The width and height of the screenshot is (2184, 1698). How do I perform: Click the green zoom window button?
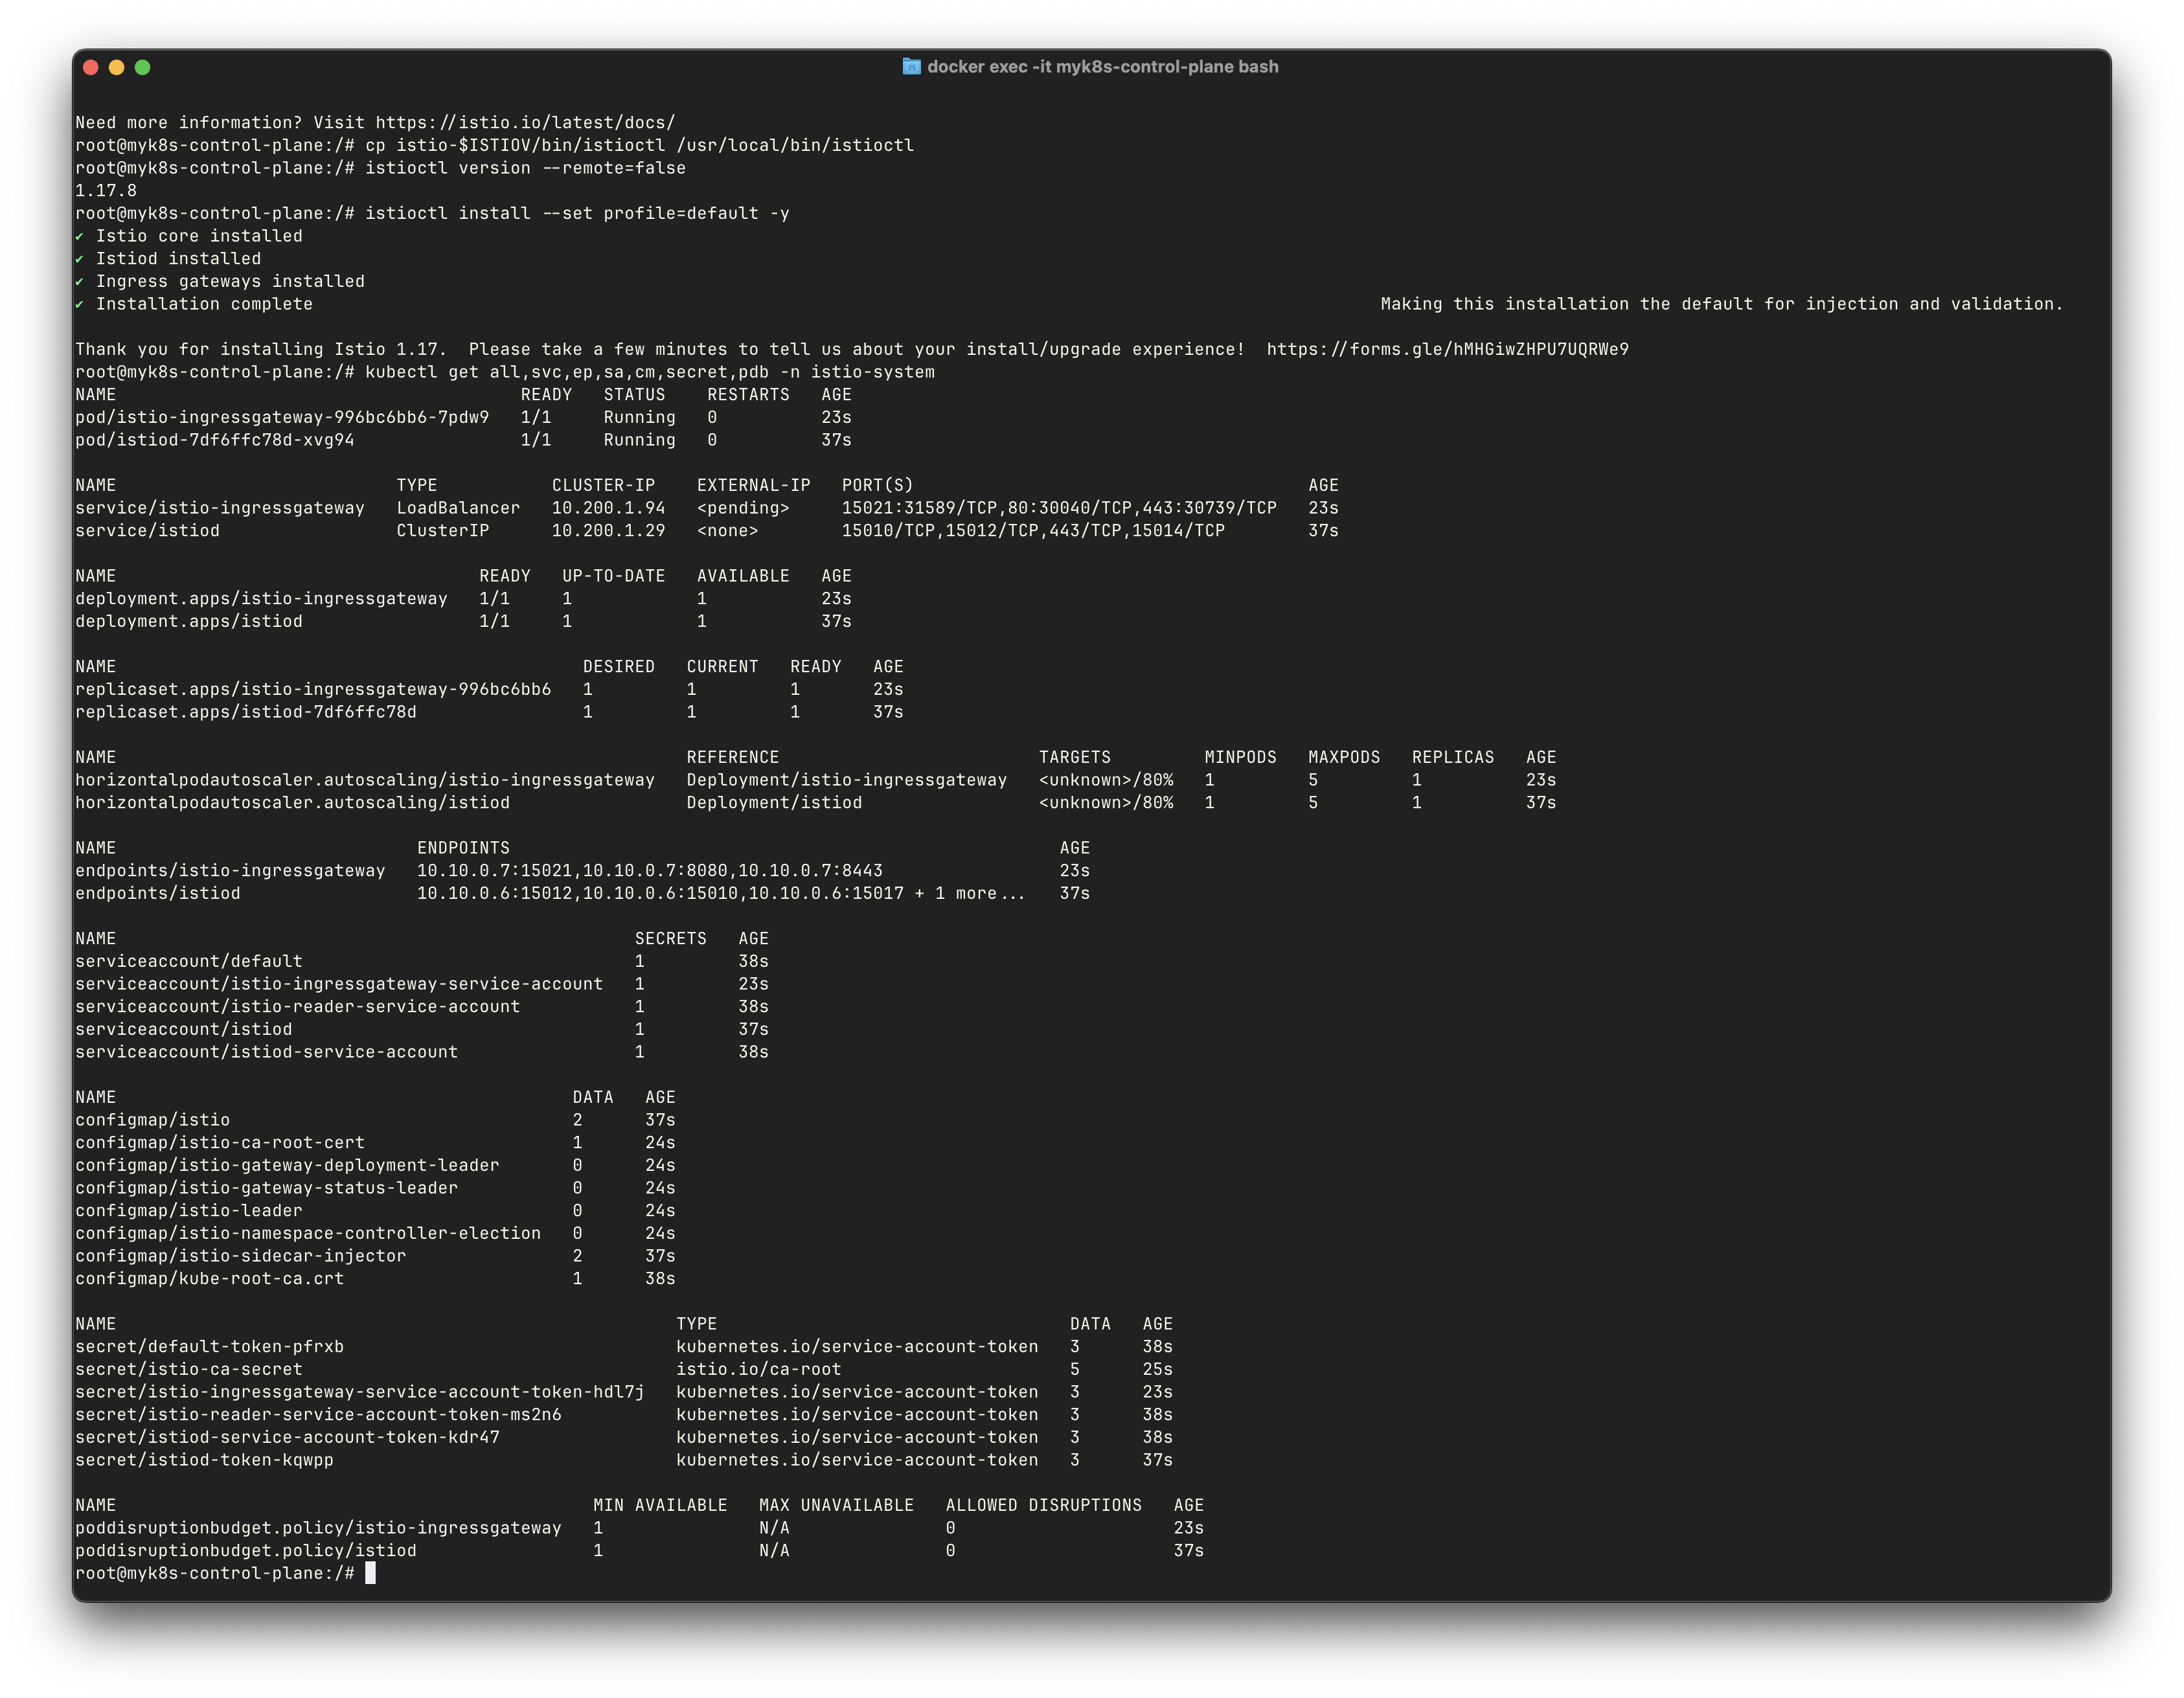(142, 67)
